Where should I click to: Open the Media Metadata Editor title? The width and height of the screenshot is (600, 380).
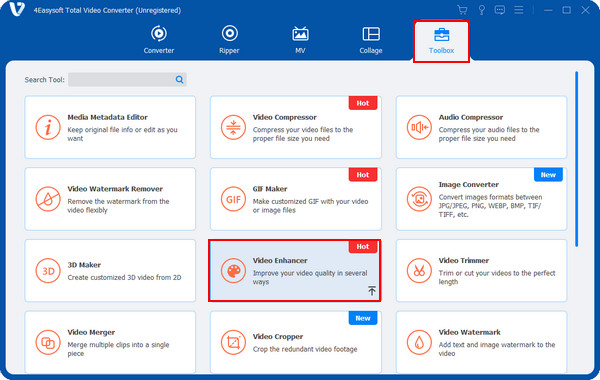click(108, 117)
